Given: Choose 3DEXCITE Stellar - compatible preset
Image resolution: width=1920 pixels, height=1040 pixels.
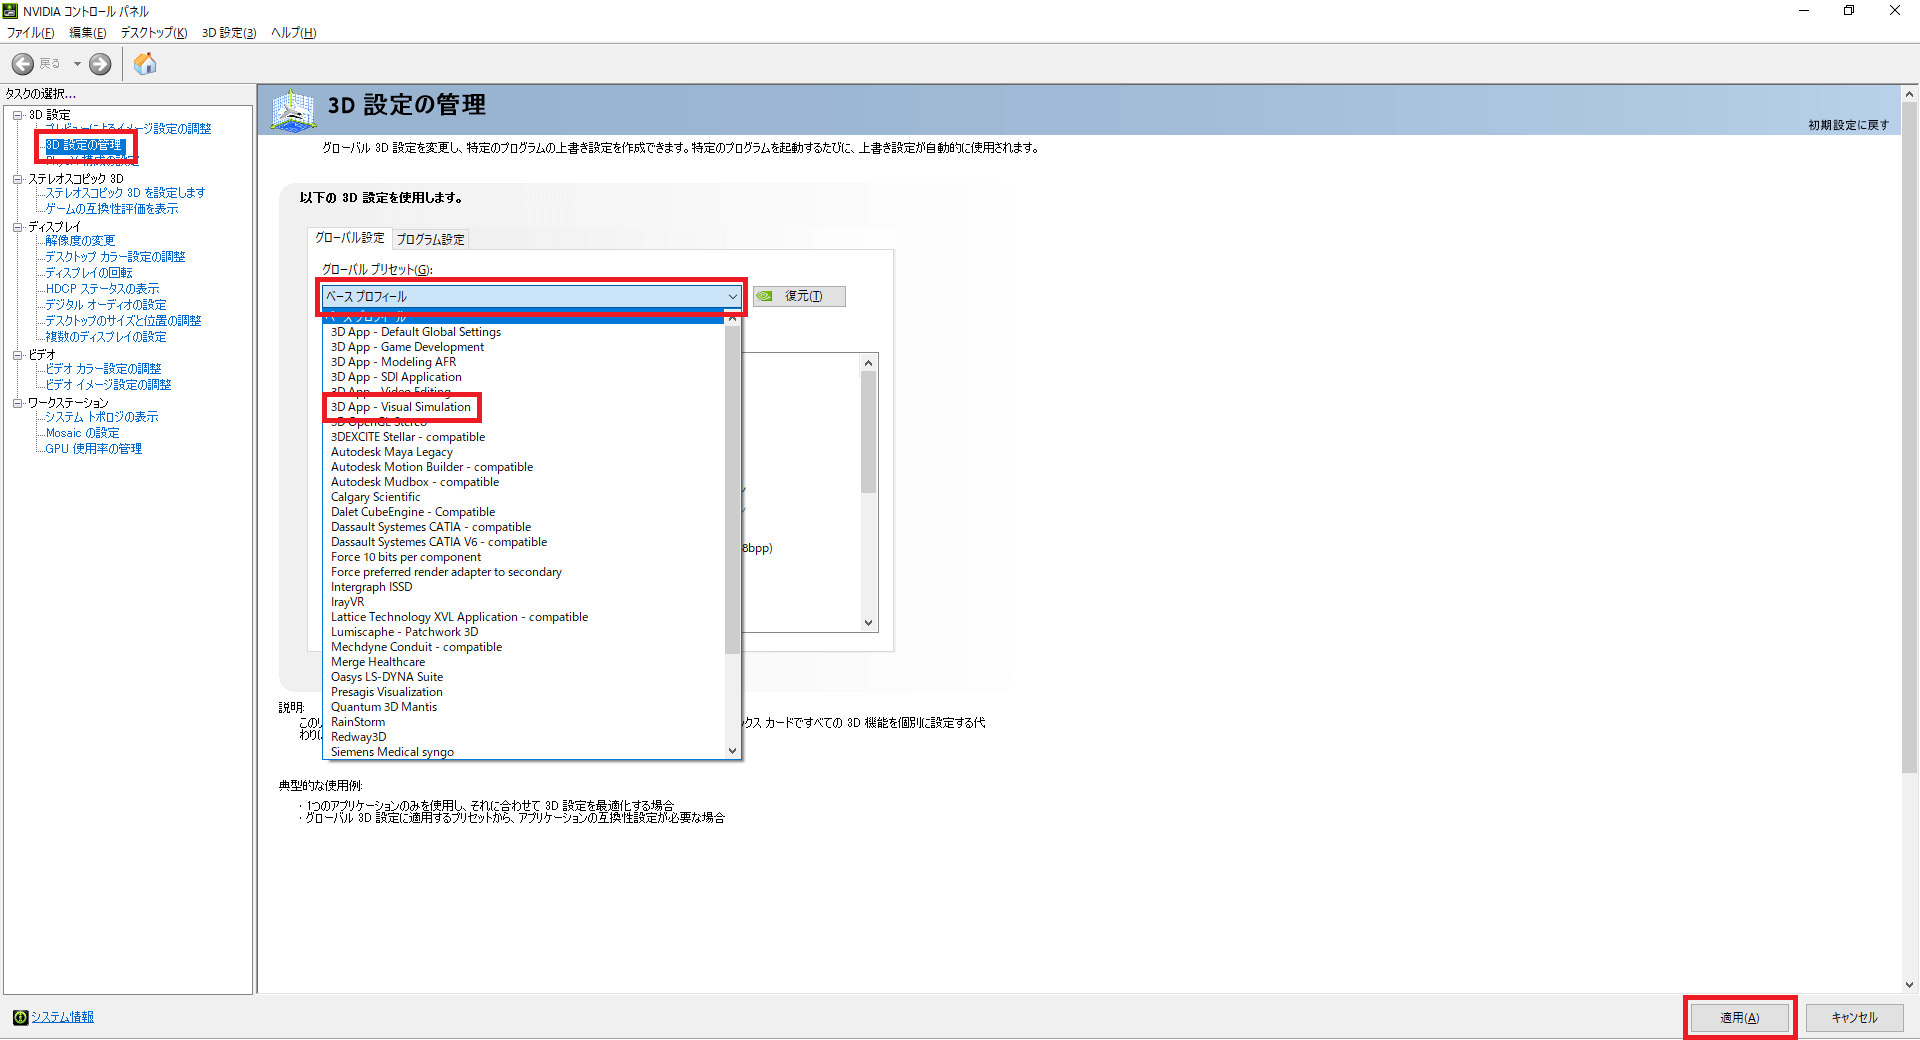Looking at the screenshot, I should point(408,437).
